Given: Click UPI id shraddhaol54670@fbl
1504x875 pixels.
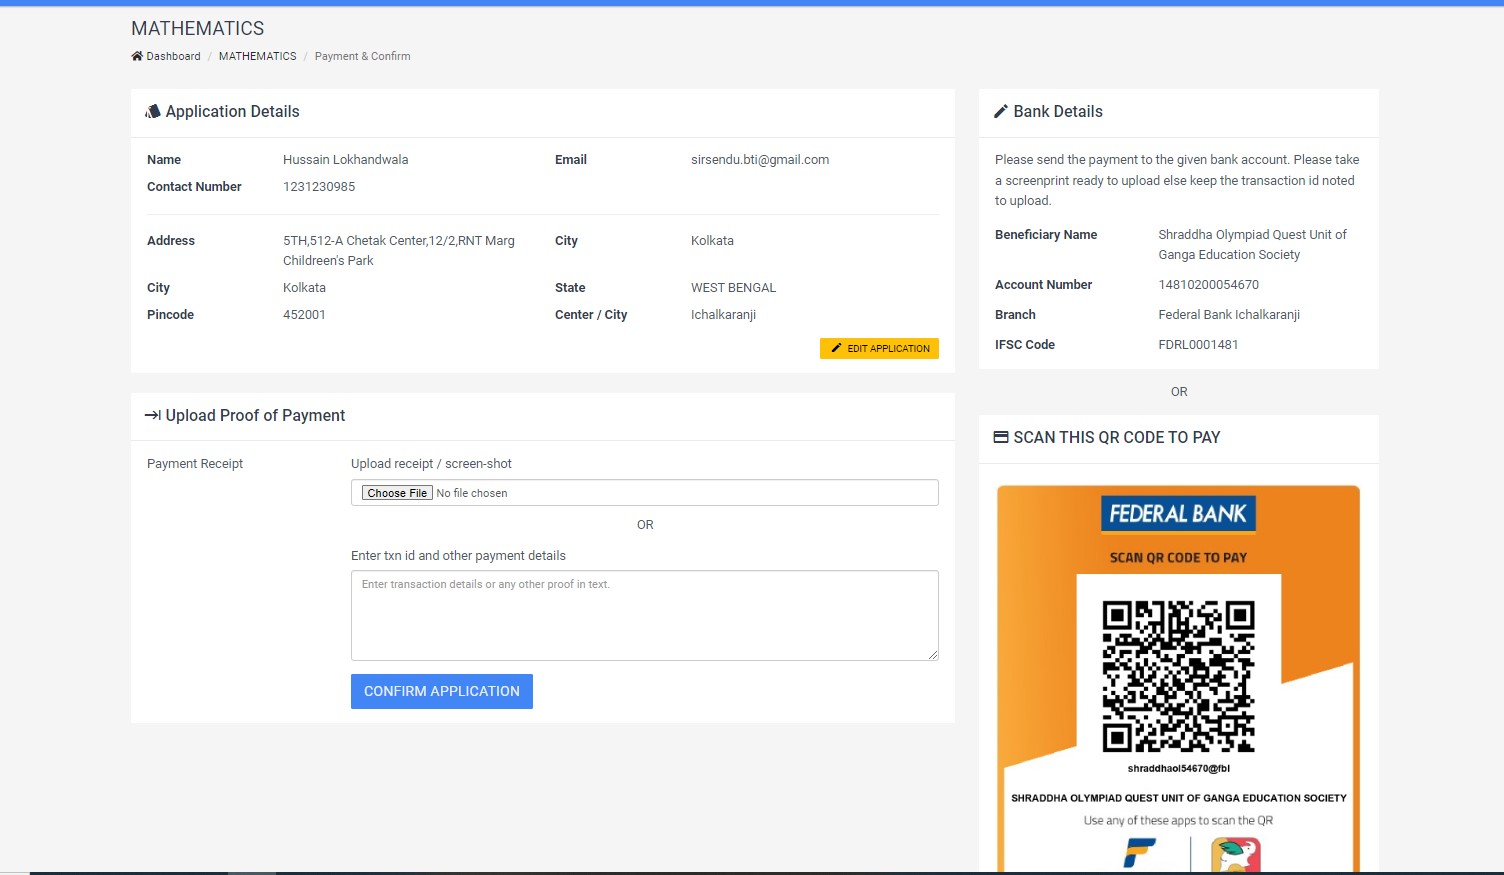Looking at the screenshot, I should point(1178,769).
